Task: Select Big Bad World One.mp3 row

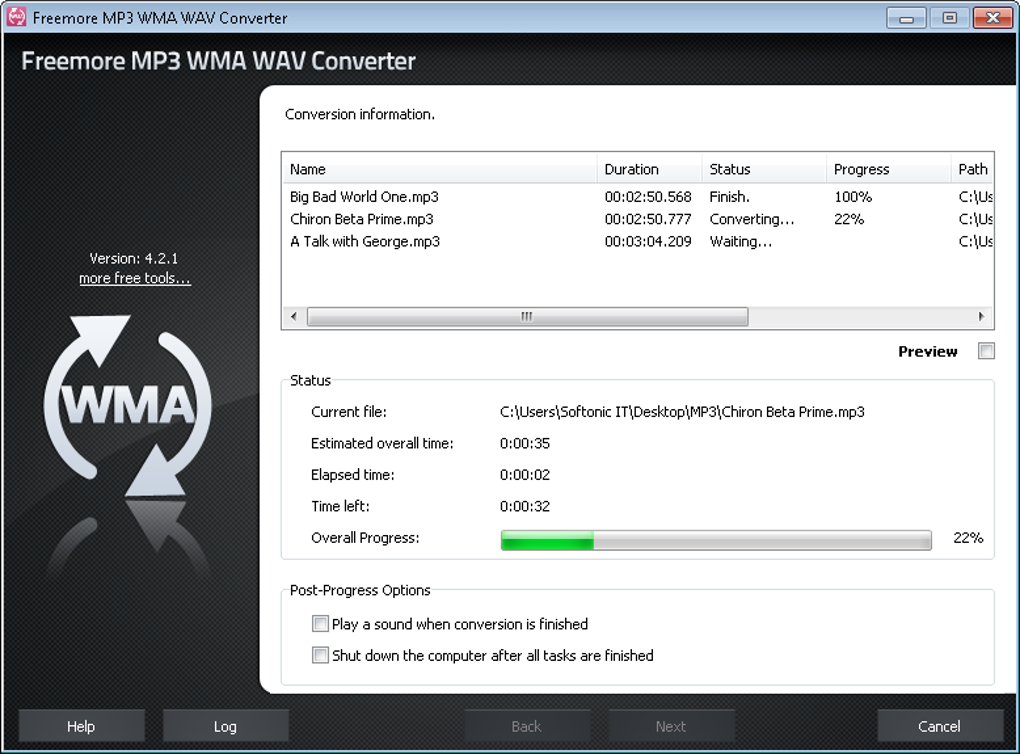Action: click(x=638, y=196)
